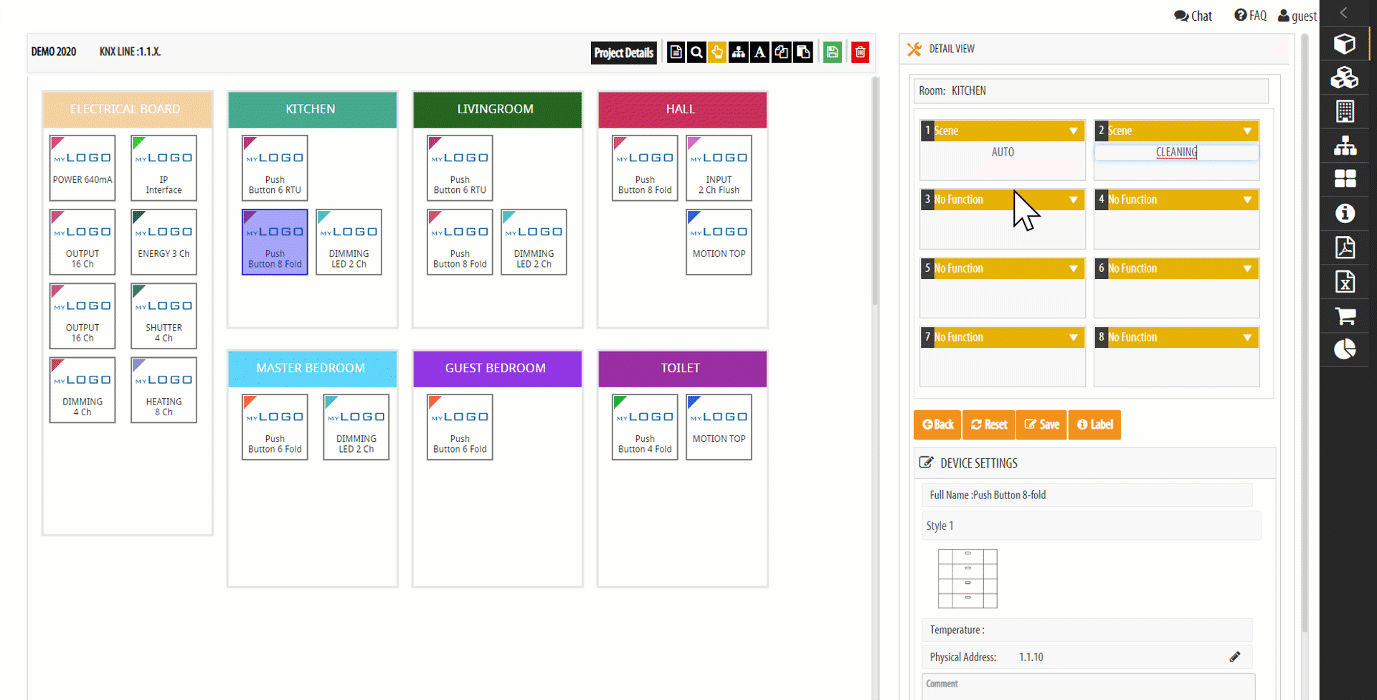
Task: Click the green save project icon
Action: pos(832,53)
